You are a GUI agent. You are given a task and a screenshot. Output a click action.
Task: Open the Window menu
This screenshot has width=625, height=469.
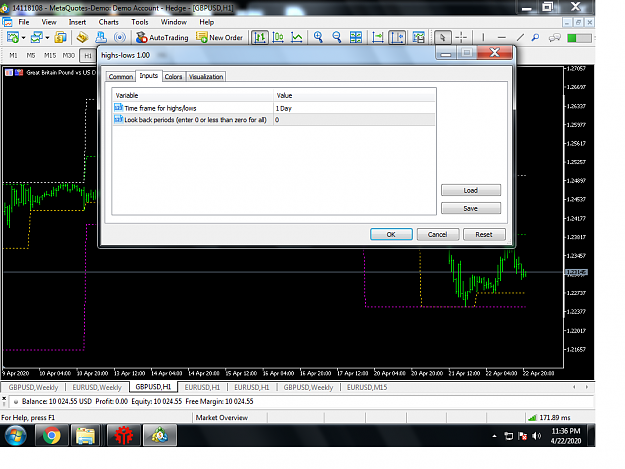click(173, 22)
